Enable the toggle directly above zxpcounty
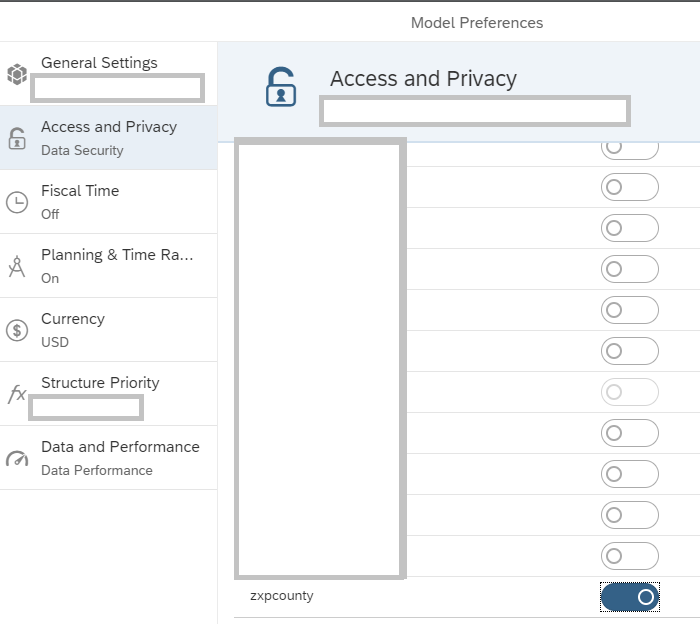Viewport: 700px width, 624px height. point(630,556)
